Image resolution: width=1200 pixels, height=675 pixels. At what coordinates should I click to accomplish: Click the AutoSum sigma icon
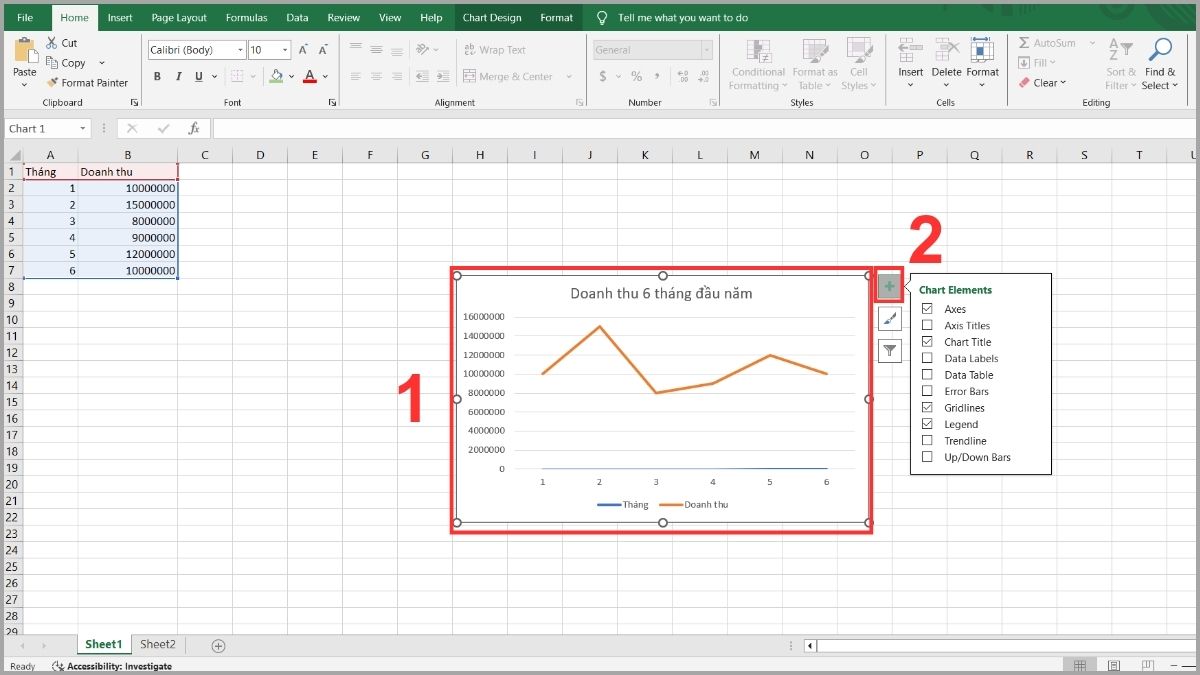[1024, 43]
